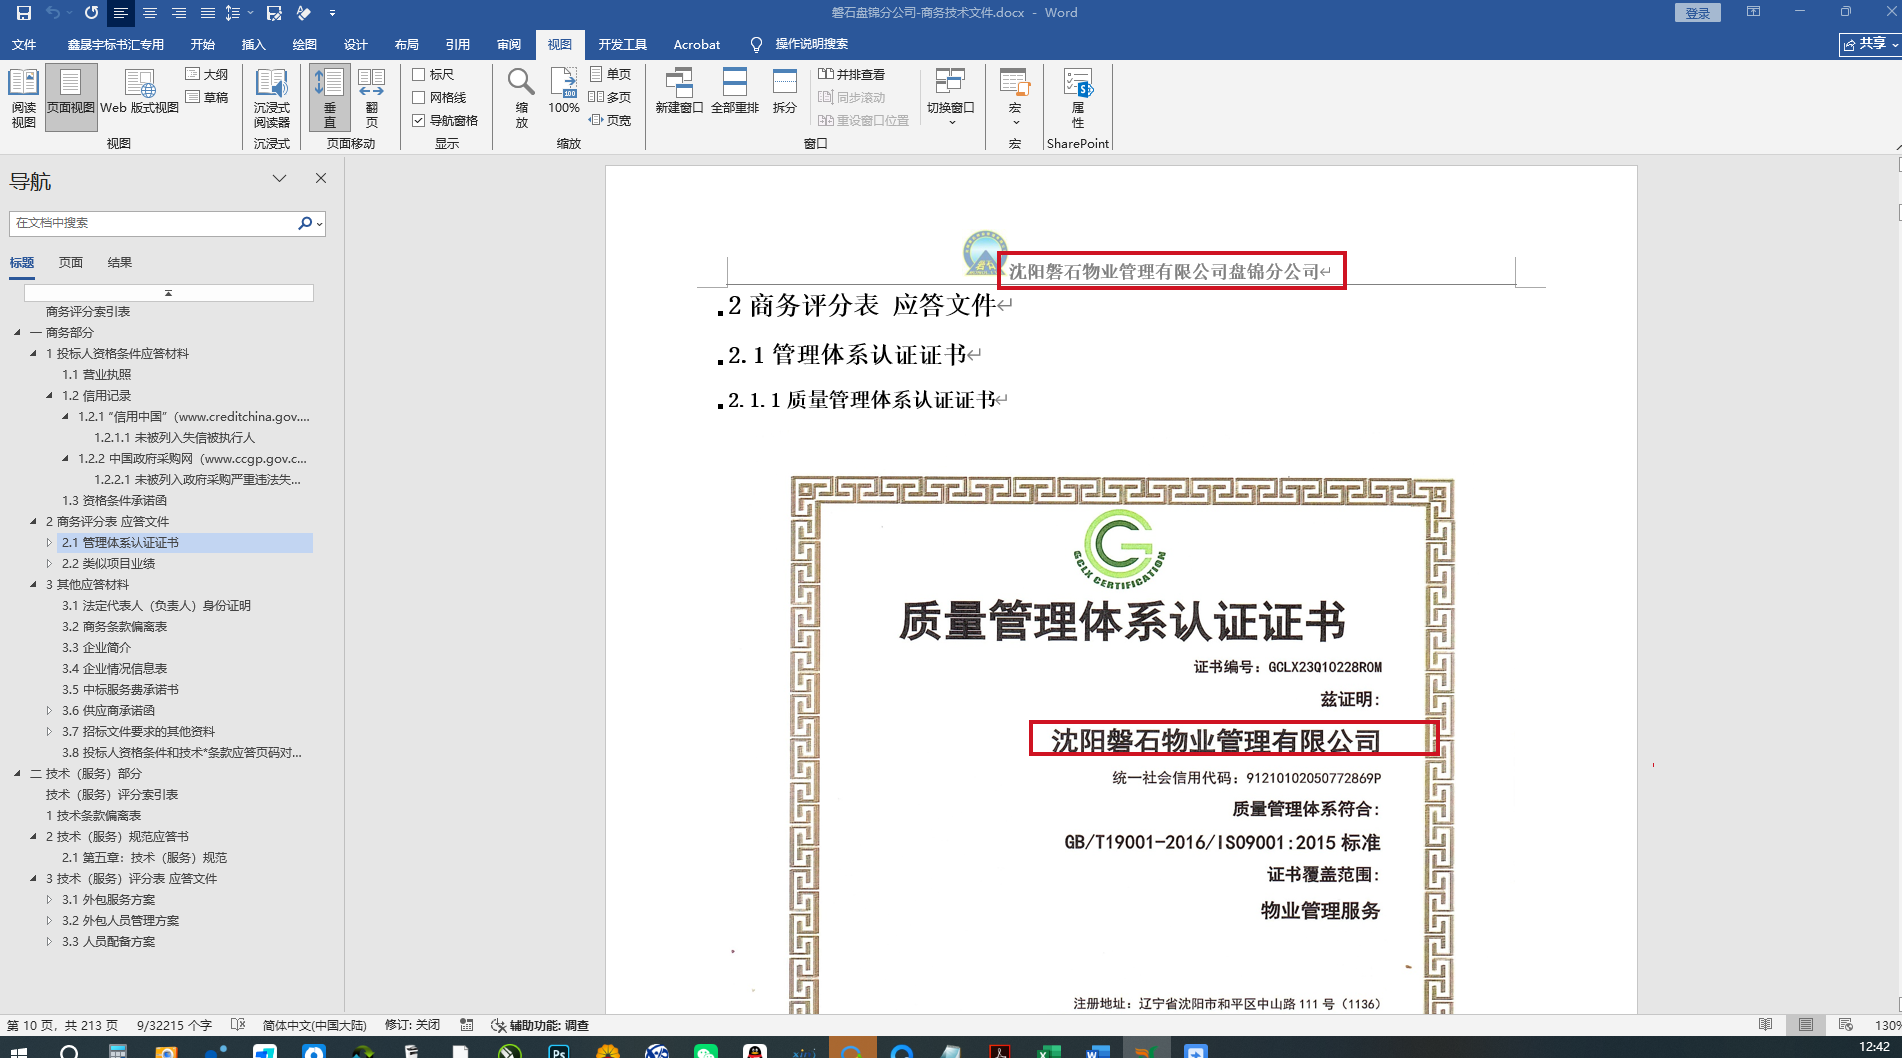The width and height of the screenshot is (1902, 1058).
Task: Expand the '2.1 管理体系认证证书' heading
Action: tap(49, 542)
